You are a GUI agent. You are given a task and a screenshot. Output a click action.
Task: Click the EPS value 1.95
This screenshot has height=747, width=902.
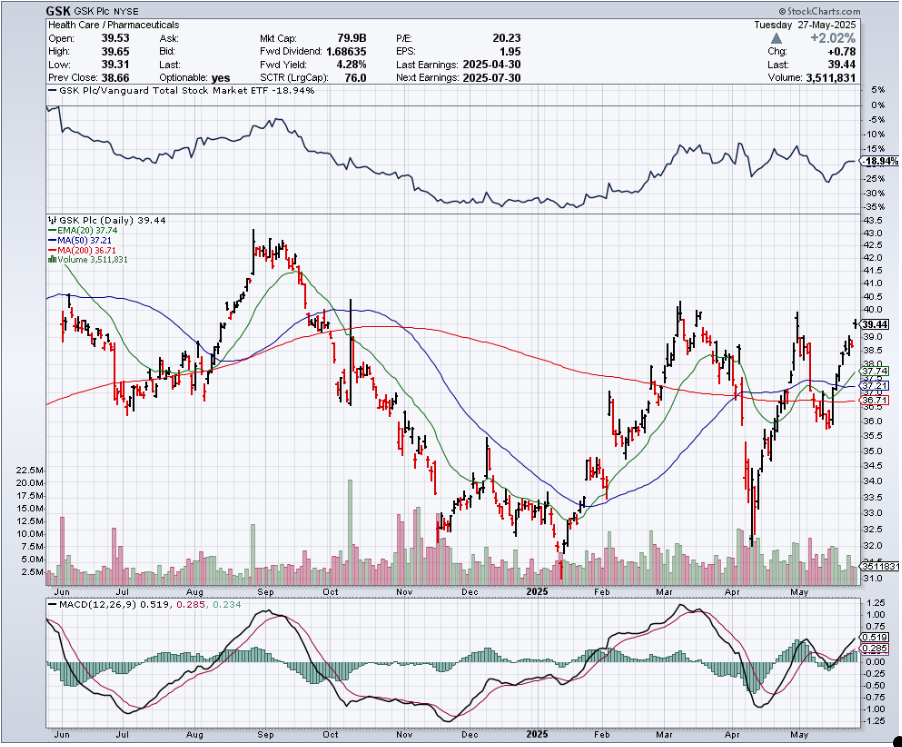click(x=510, y=52)
